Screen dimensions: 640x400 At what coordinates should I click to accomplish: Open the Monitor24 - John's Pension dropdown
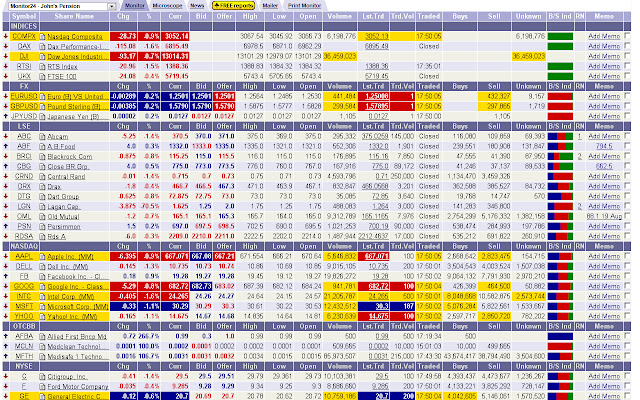click(62, 6)
